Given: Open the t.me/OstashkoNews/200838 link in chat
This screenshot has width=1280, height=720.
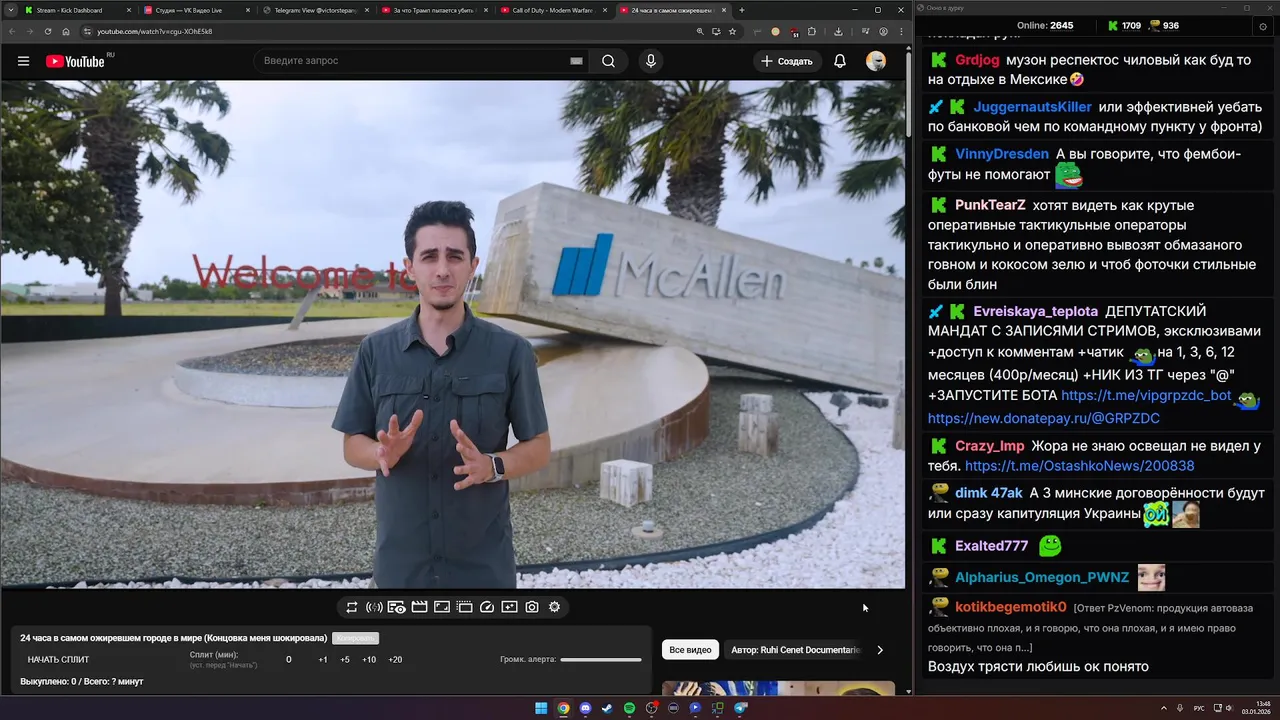Looking at the screenshot, I should (1080, 466).
